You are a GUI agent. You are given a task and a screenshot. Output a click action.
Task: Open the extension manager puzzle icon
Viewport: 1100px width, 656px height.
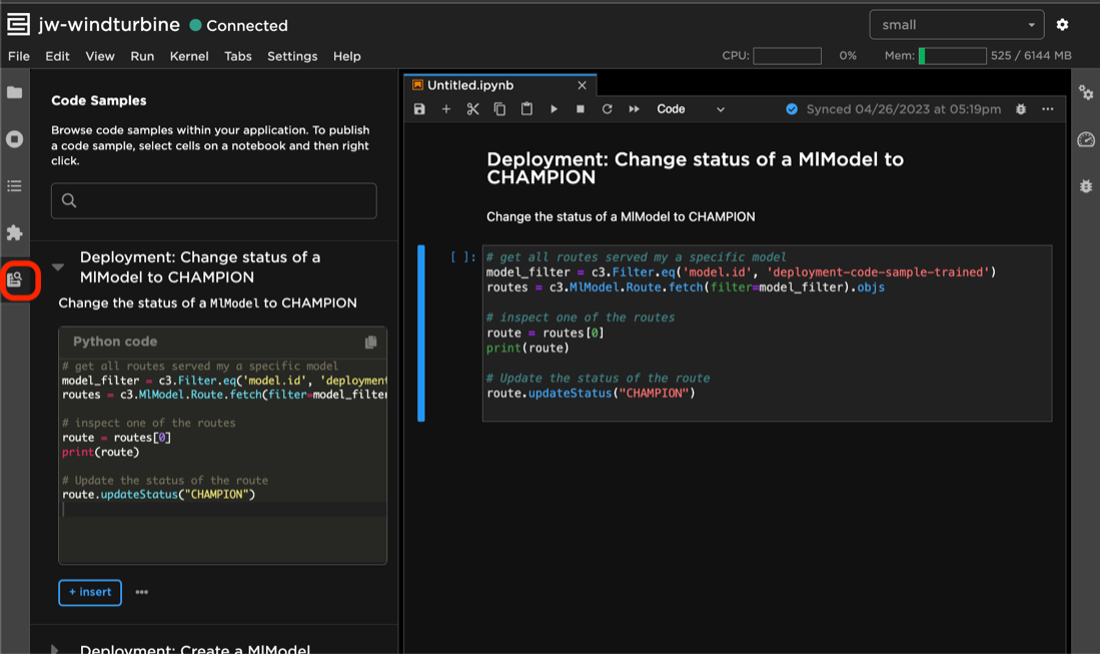point(14,233)
